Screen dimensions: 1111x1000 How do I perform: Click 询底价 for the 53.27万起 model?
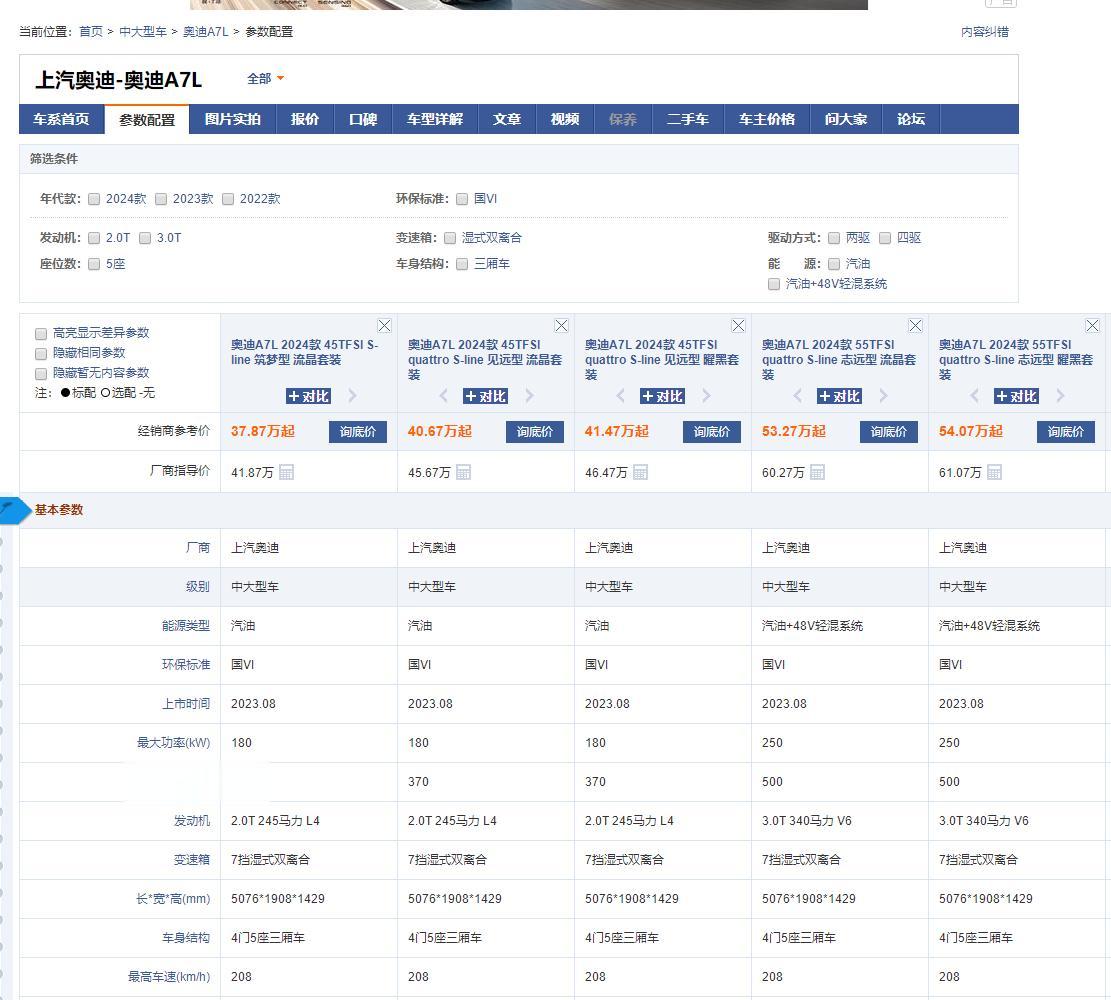click(889, 432)
